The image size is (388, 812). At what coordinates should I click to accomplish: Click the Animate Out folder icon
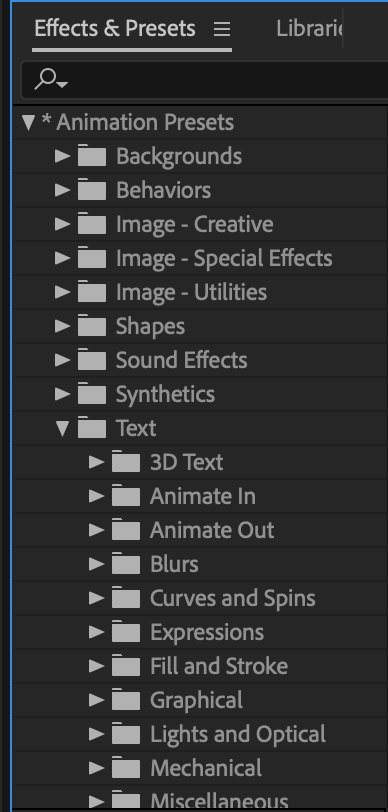pyautogui.click(x=126, y=530)
